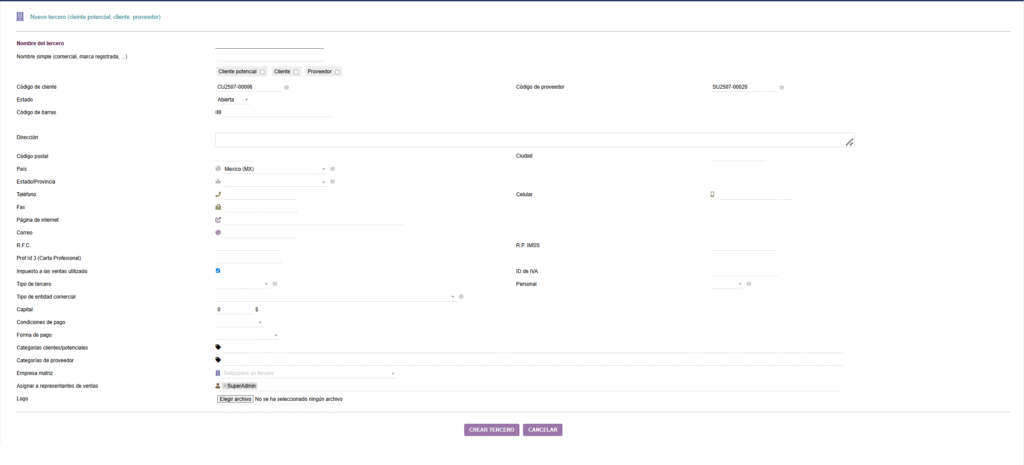Expand the Estado dropdown set to Abierta
The image size is (1024, 465).
pyautogui.click(x=233, y=100)
